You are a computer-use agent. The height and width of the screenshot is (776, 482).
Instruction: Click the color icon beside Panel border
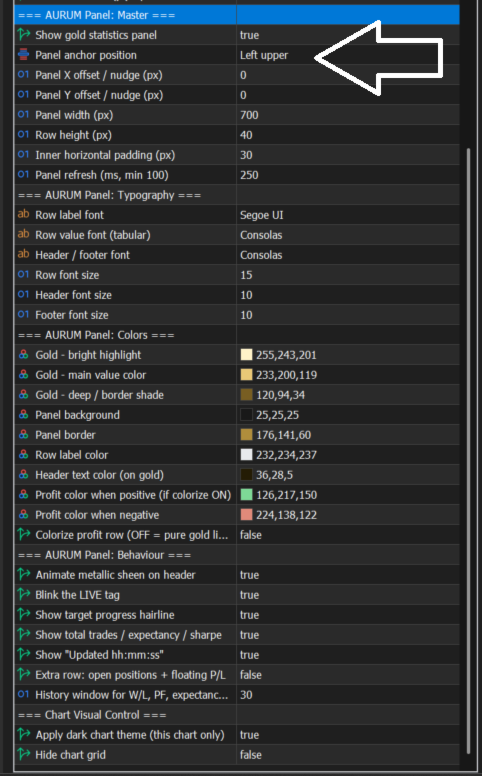click(x=23, y=435)
